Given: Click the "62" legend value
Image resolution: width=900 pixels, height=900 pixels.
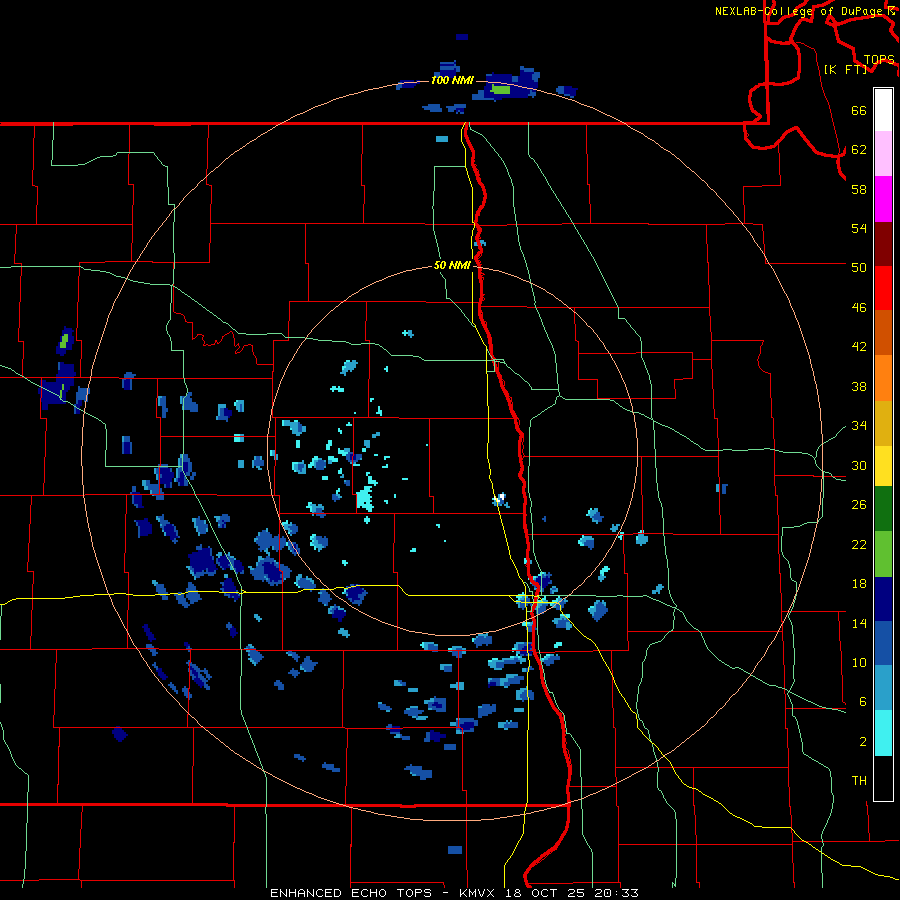Looking at the screenshot, I should [x=859, y=149].
